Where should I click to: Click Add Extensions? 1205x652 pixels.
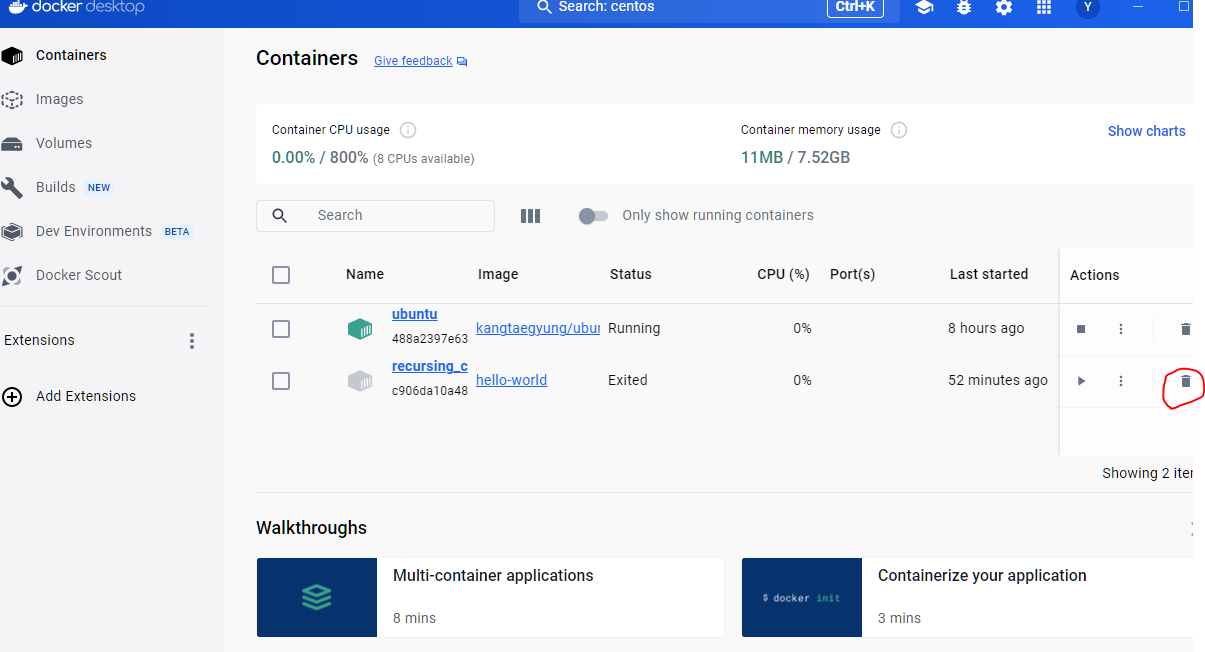pos(86,396)
